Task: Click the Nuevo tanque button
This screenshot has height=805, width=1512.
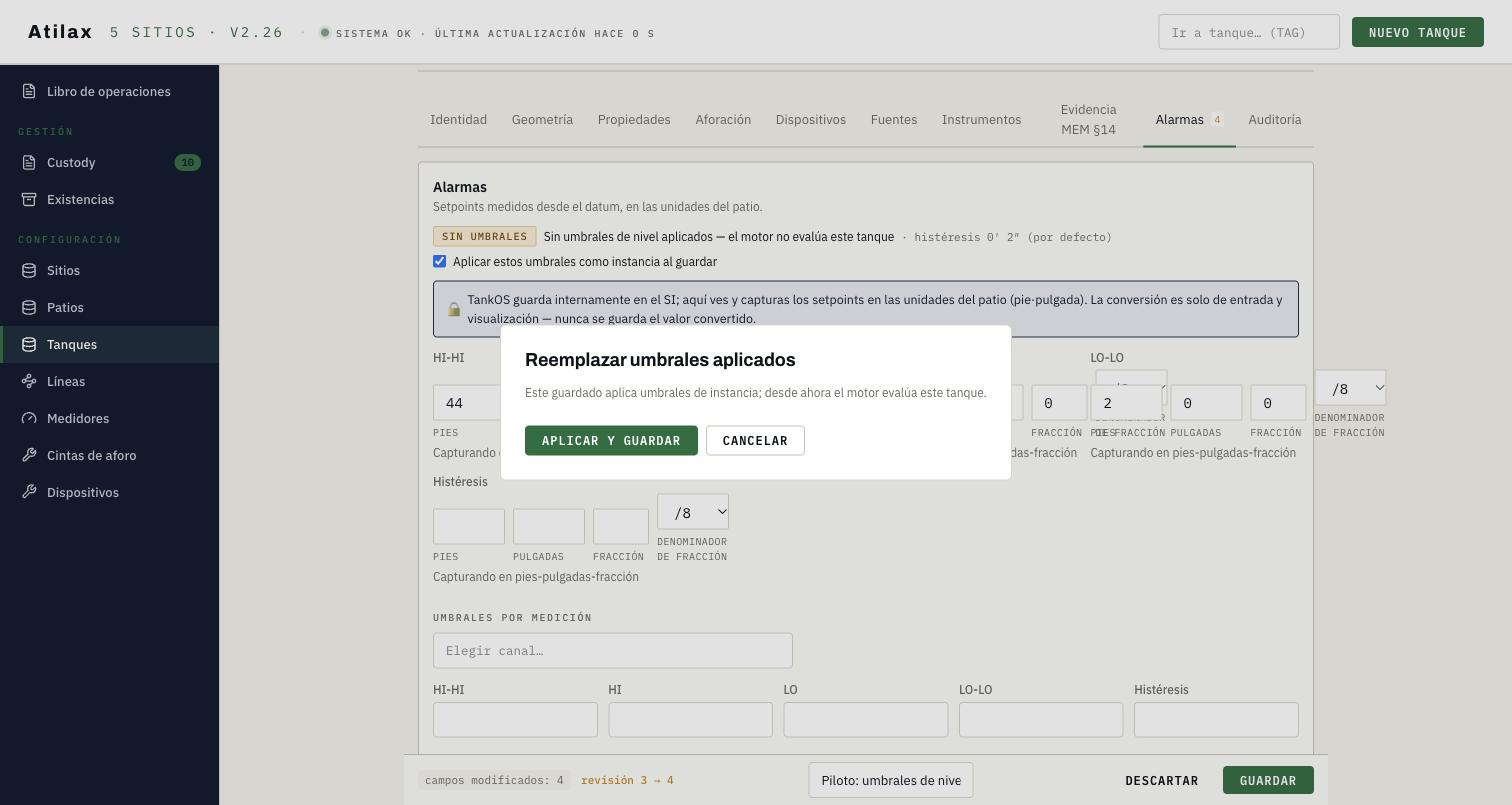Action: point(1417,32)
